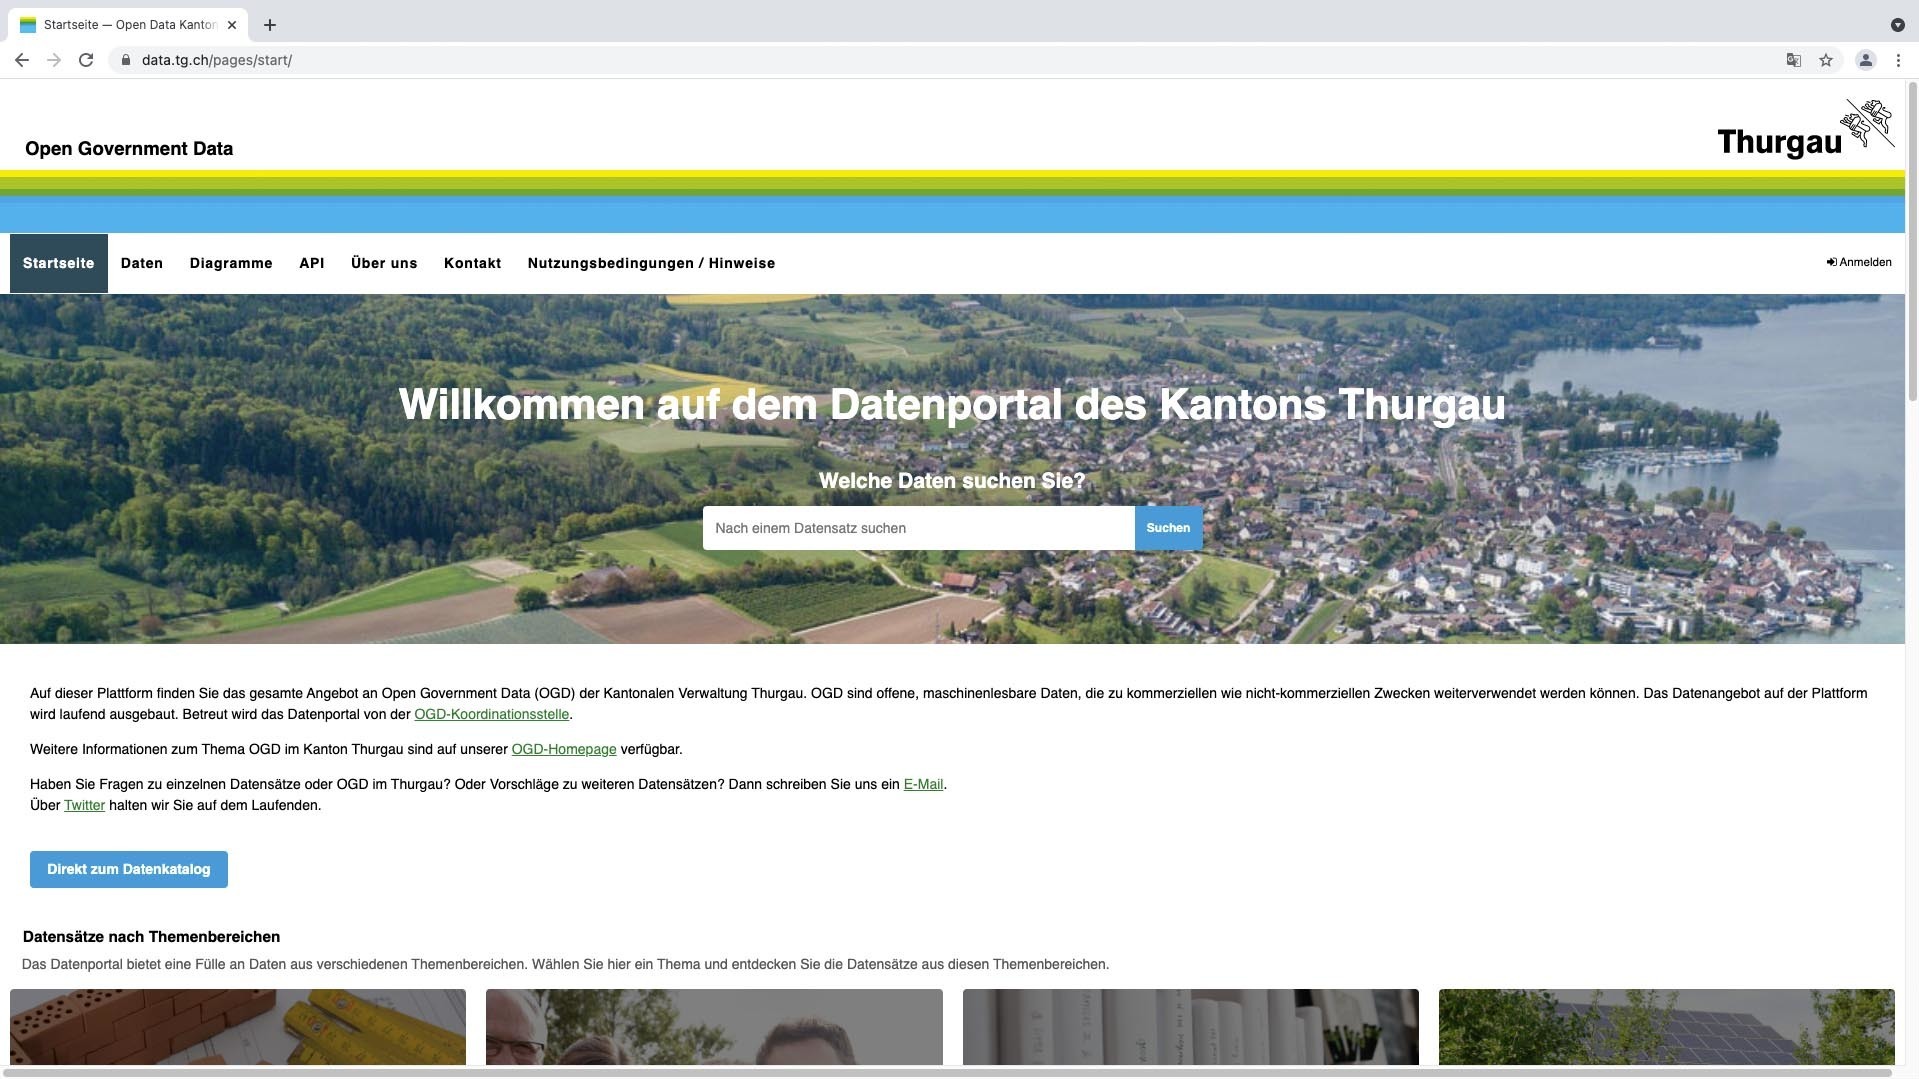The height and width of the screenshot is (1079, 1919).
Task: Bookmark this page with the star
Action: [x=1826, y=60]
